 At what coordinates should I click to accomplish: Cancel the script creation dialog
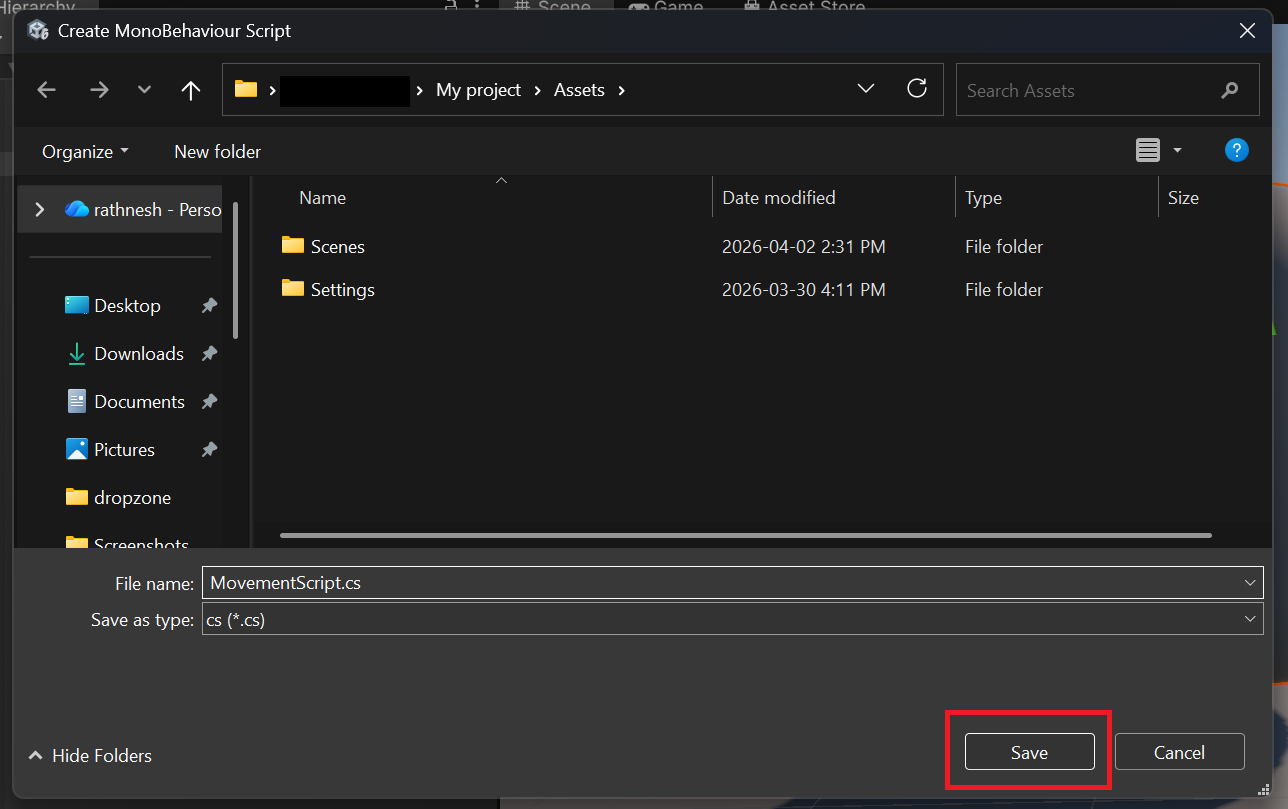pos(1179,751)
